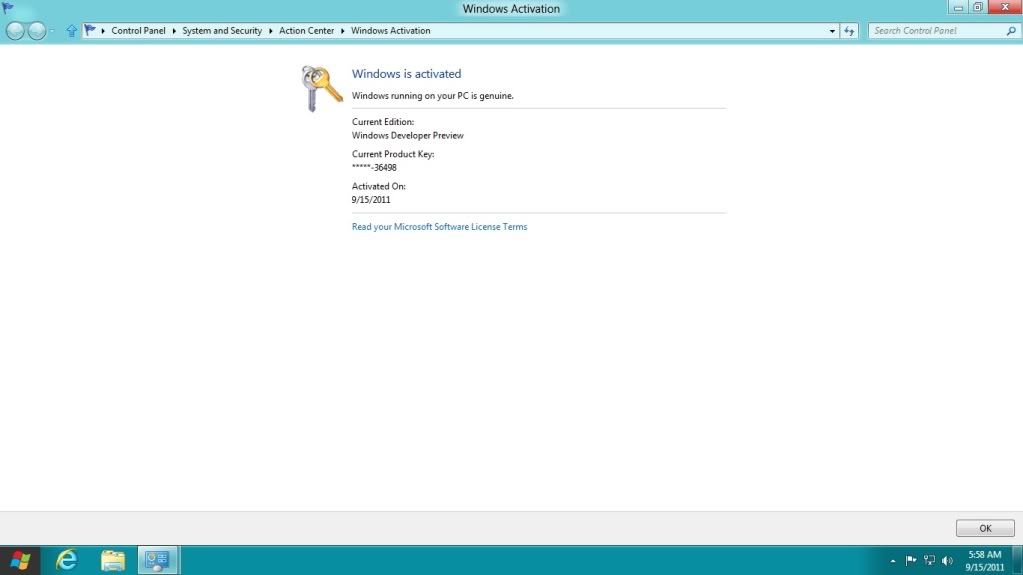Open the address bar history dropdown
This screenshot has height=575, width=1023.
point(832,31)
